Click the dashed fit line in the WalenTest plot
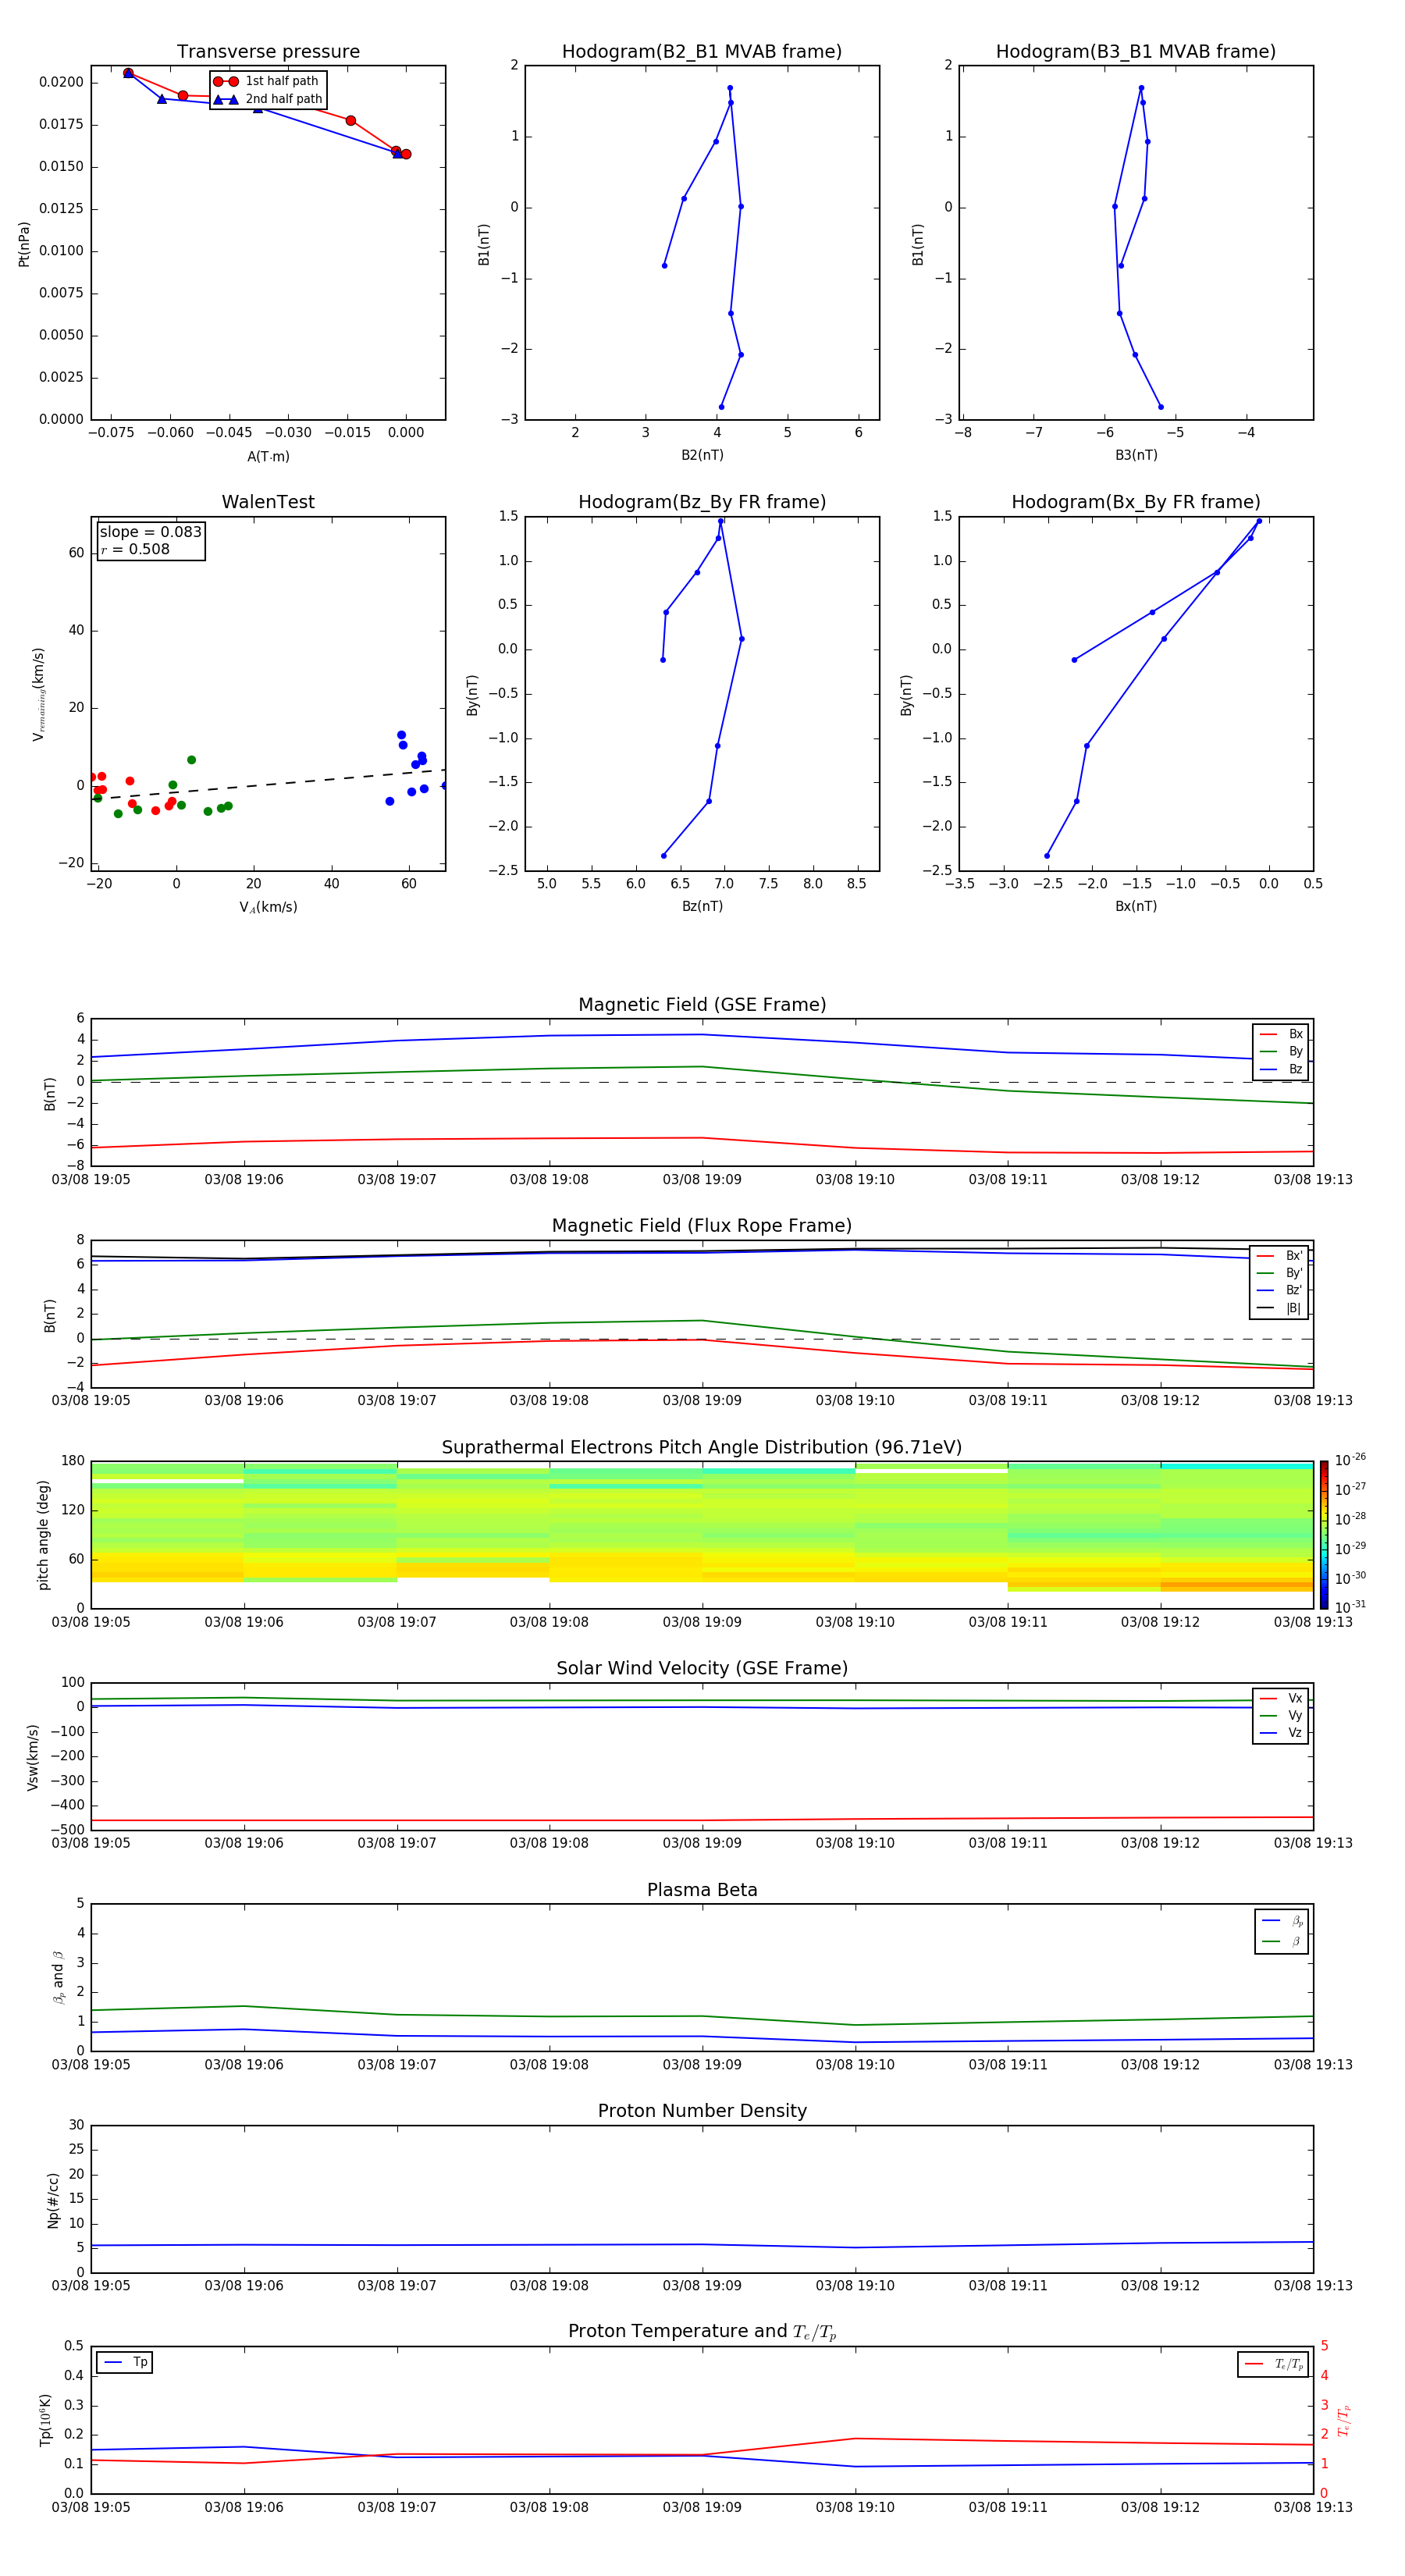 [x=268, y=784]
